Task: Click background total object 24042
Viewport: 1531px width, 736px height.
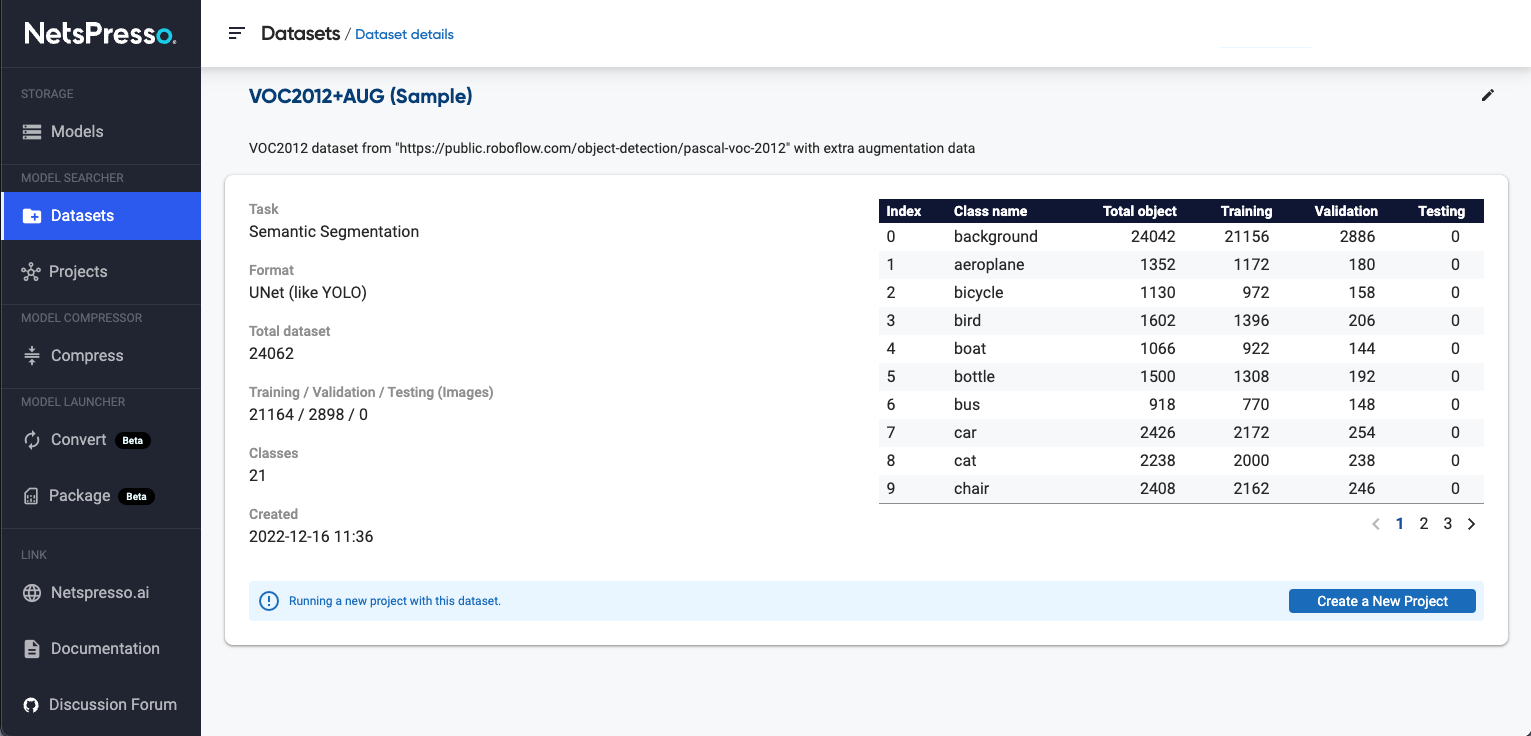Action: coord(1153,237)
